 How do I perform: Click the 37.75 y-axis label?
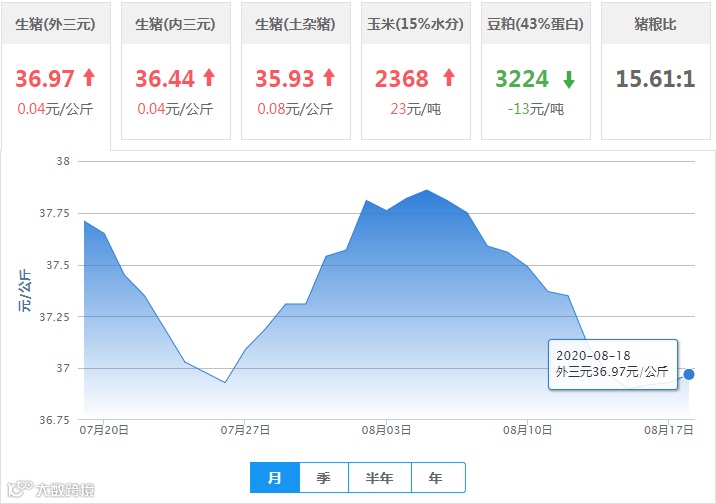(54, 213)
